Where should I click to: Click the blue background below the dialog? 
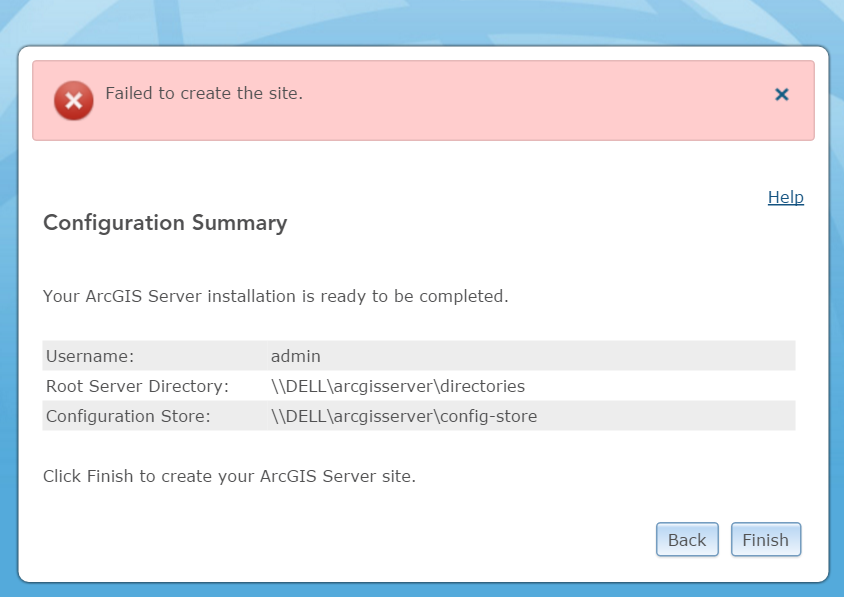pyautogui.click(x=420, y=590)
